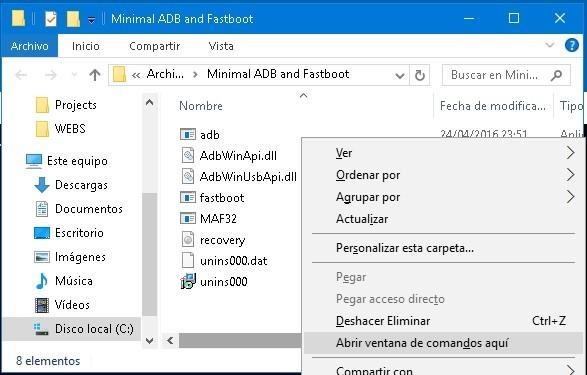Click the Archi... breadcrumb segment
587x375 pixels.
click(x=165, y=74)
